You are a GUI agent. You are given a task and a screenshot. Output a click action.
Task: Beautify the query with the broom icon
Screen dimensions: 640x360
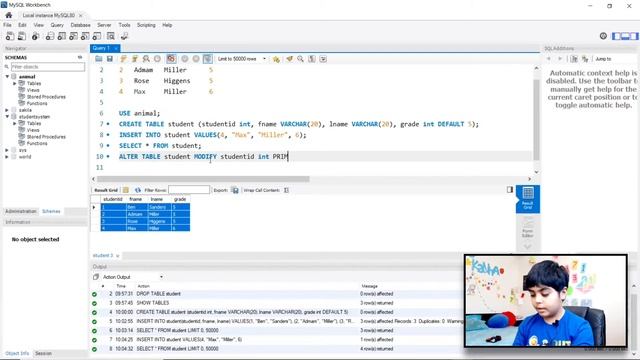coord(289,59)
